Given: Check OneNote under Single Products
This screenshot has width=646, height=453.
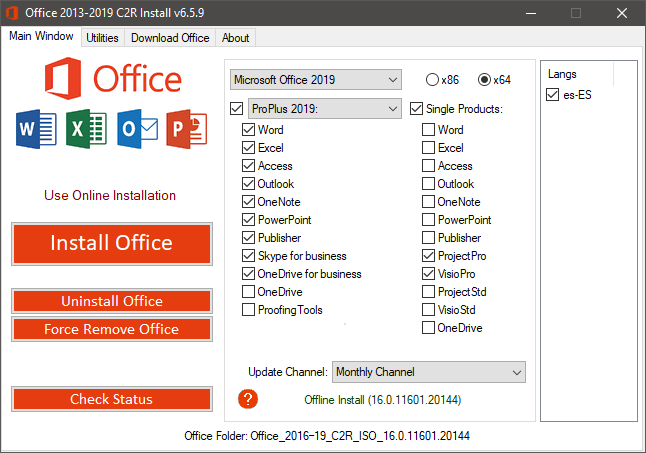Looking at the screenshot, I should tap(428, 202).
